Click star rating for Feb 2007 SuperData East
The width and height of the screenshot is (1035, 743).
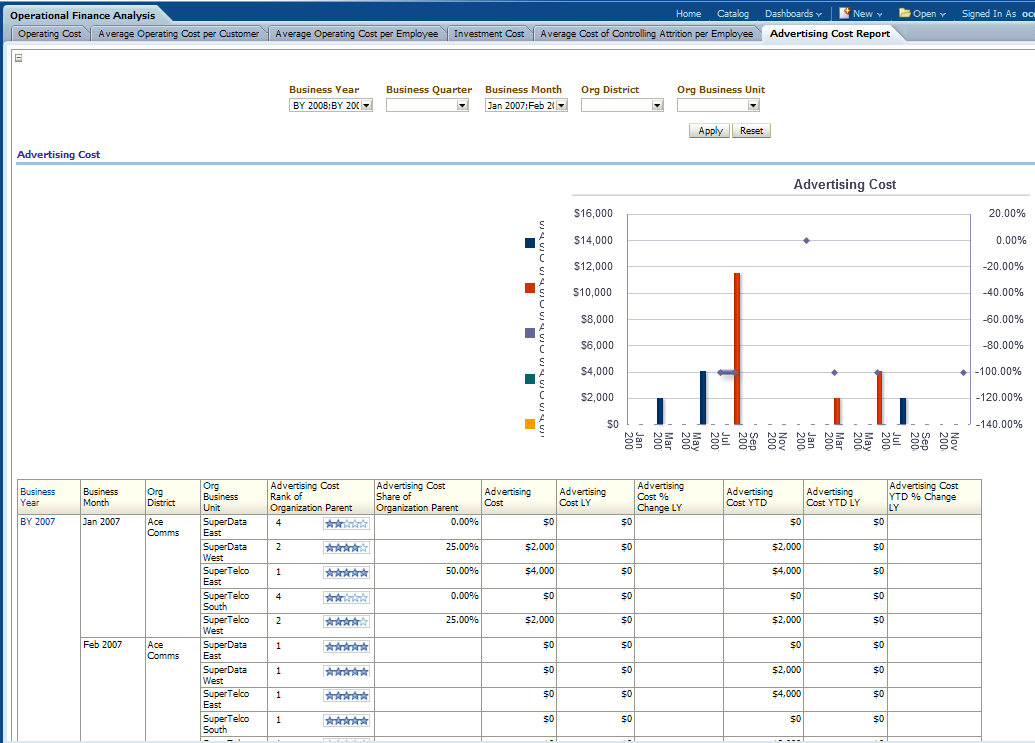click(x=347, y=647)
